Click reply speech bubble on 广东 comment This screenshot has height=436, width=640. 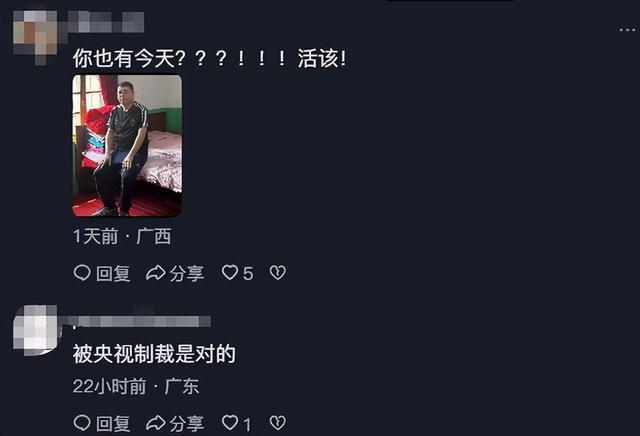[82, 423]
